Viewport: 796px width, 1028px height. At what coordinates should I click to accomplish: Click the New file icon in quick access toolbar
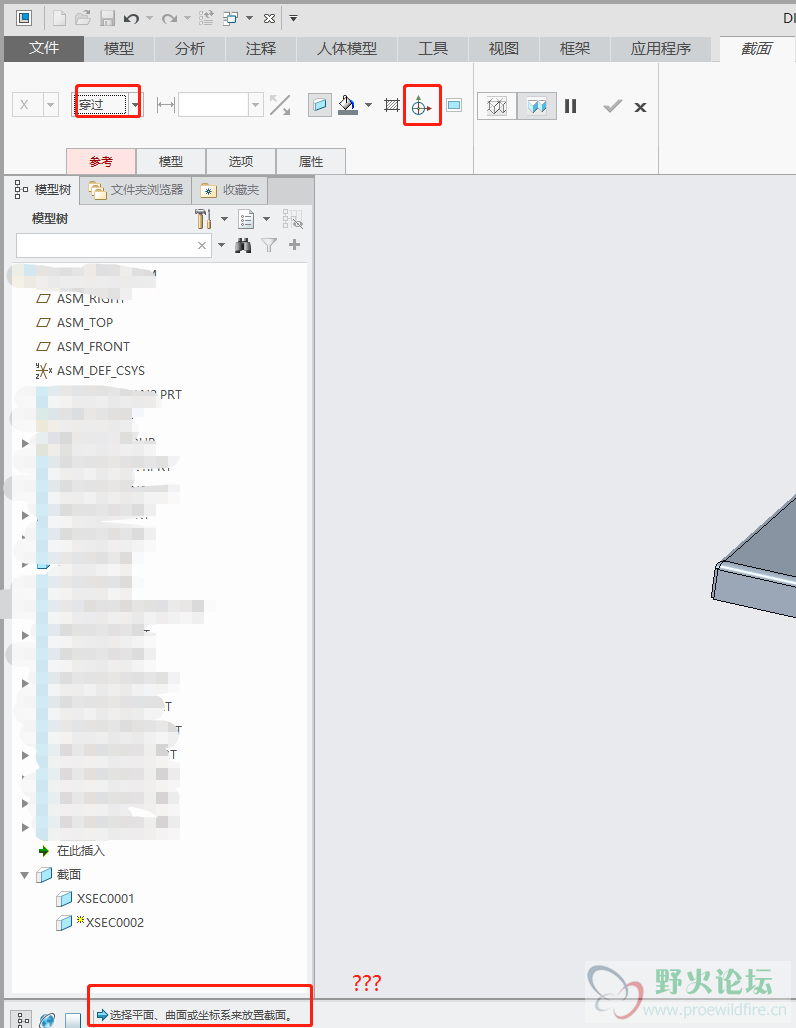[60, 18]
